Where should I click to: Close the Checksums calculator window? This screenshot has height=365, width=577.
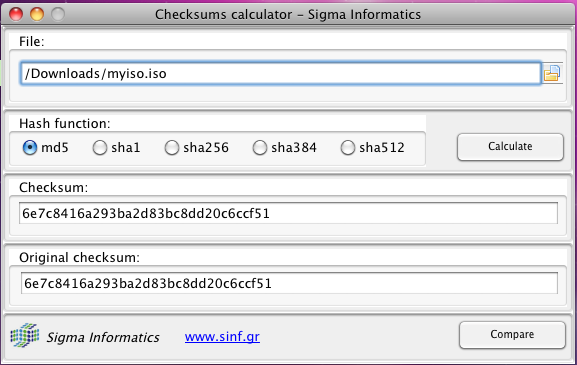(x=16, y=14)
